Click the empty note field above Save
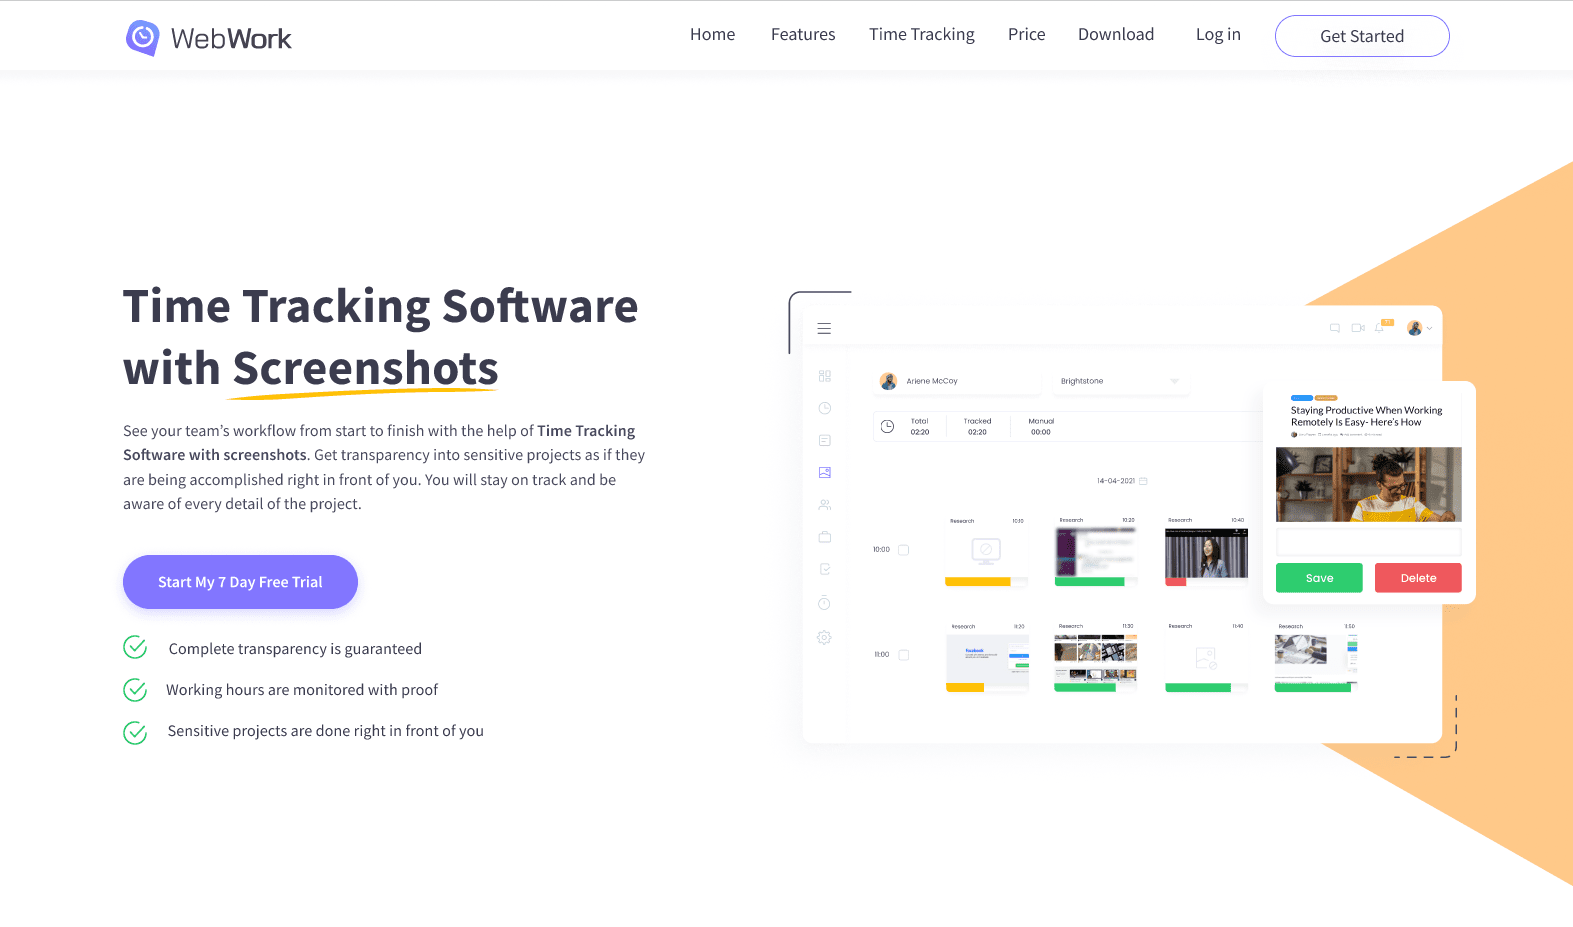 coord(1369,542)
